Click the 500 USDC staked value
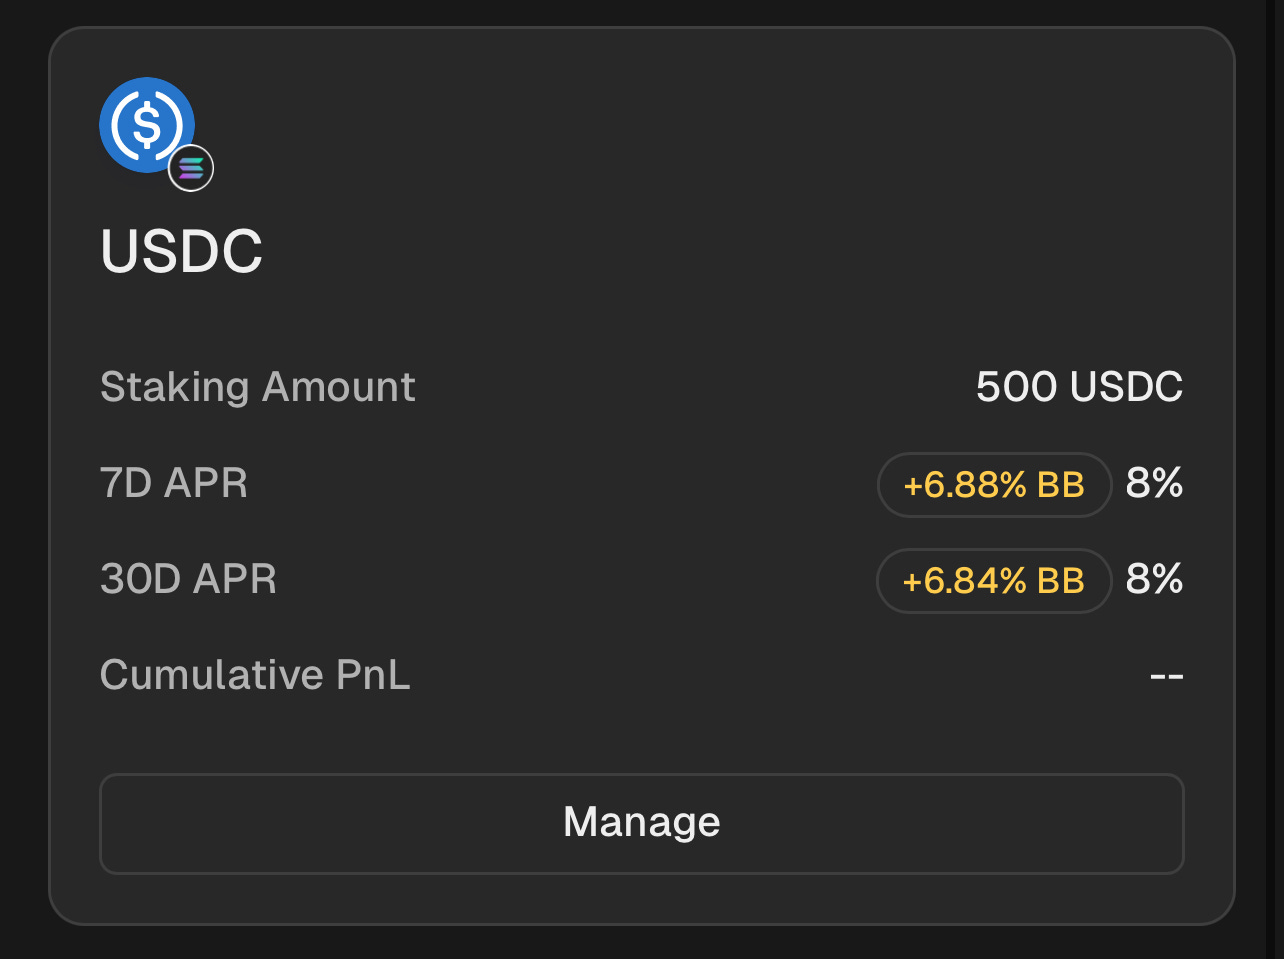The width and height of the screenshot is (1284, 959). pos(1080,387)
